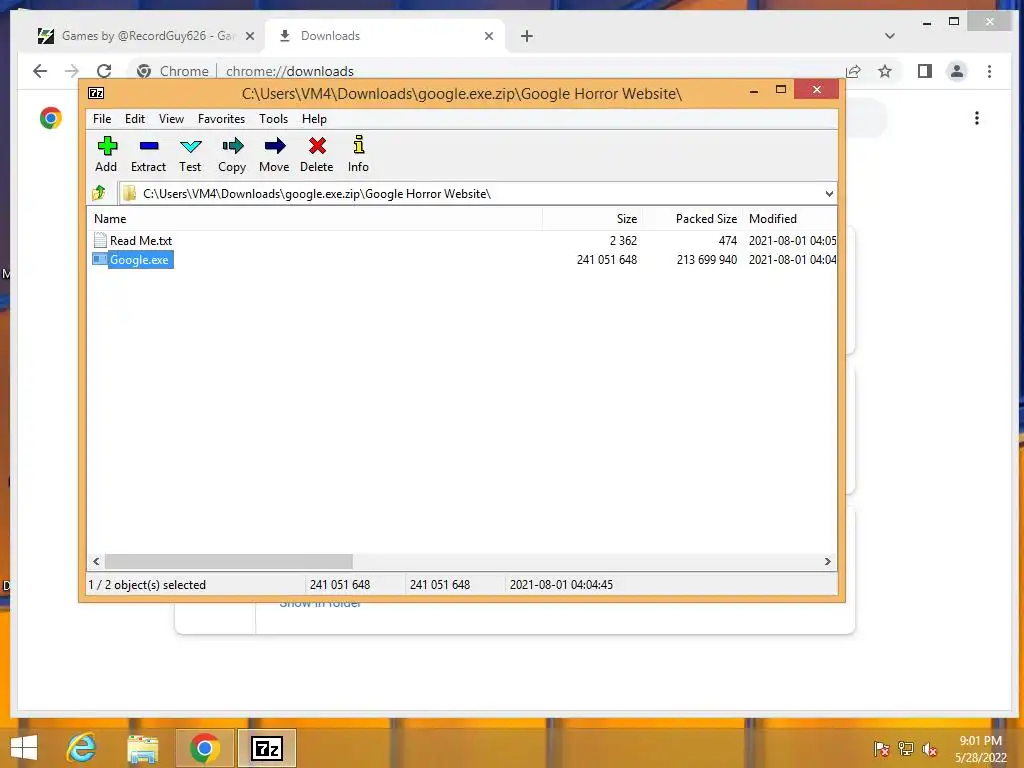Viewport: 1024px width, 768px height.
Task: Click the 2 362 size value
Action: (624, 241)
